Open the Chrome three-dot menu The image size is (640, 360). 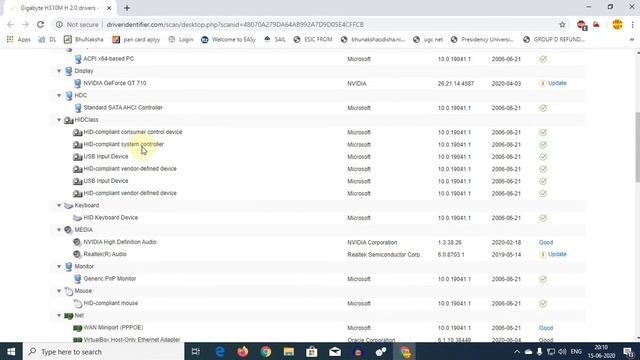click(632, 24)
